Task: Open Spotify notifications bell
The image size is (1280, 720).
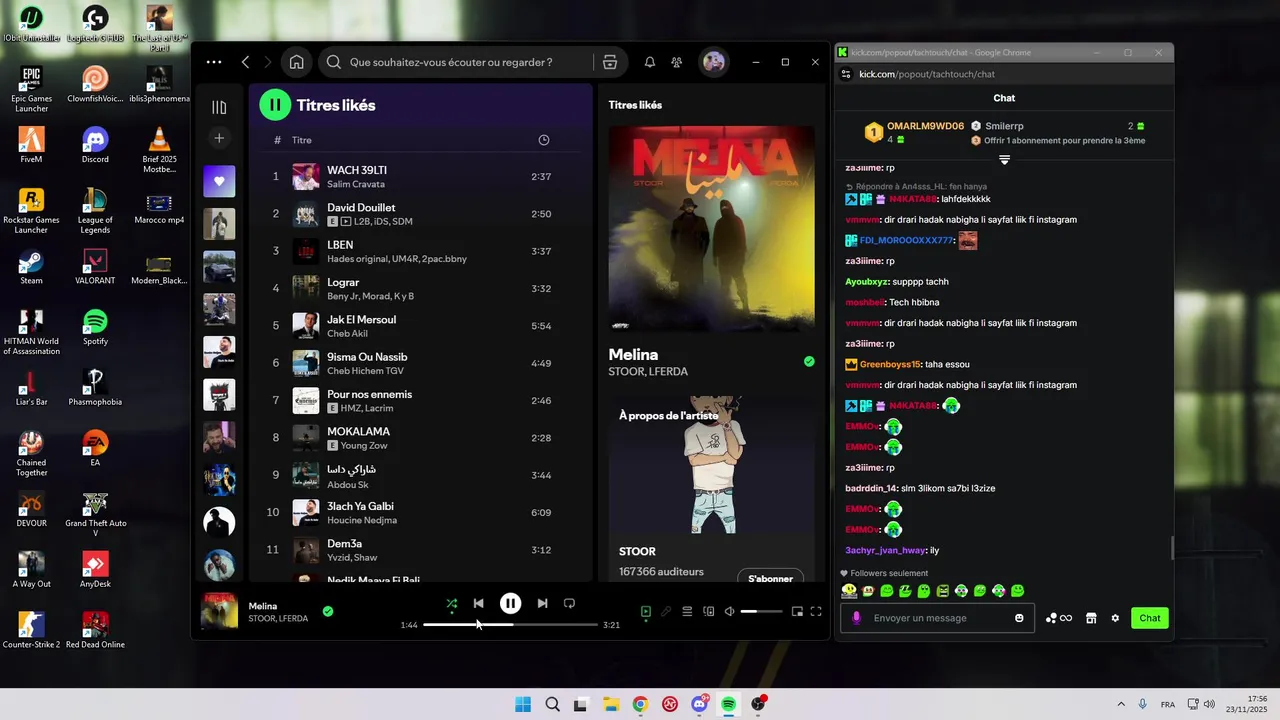Action: click(x=650, y=62)
